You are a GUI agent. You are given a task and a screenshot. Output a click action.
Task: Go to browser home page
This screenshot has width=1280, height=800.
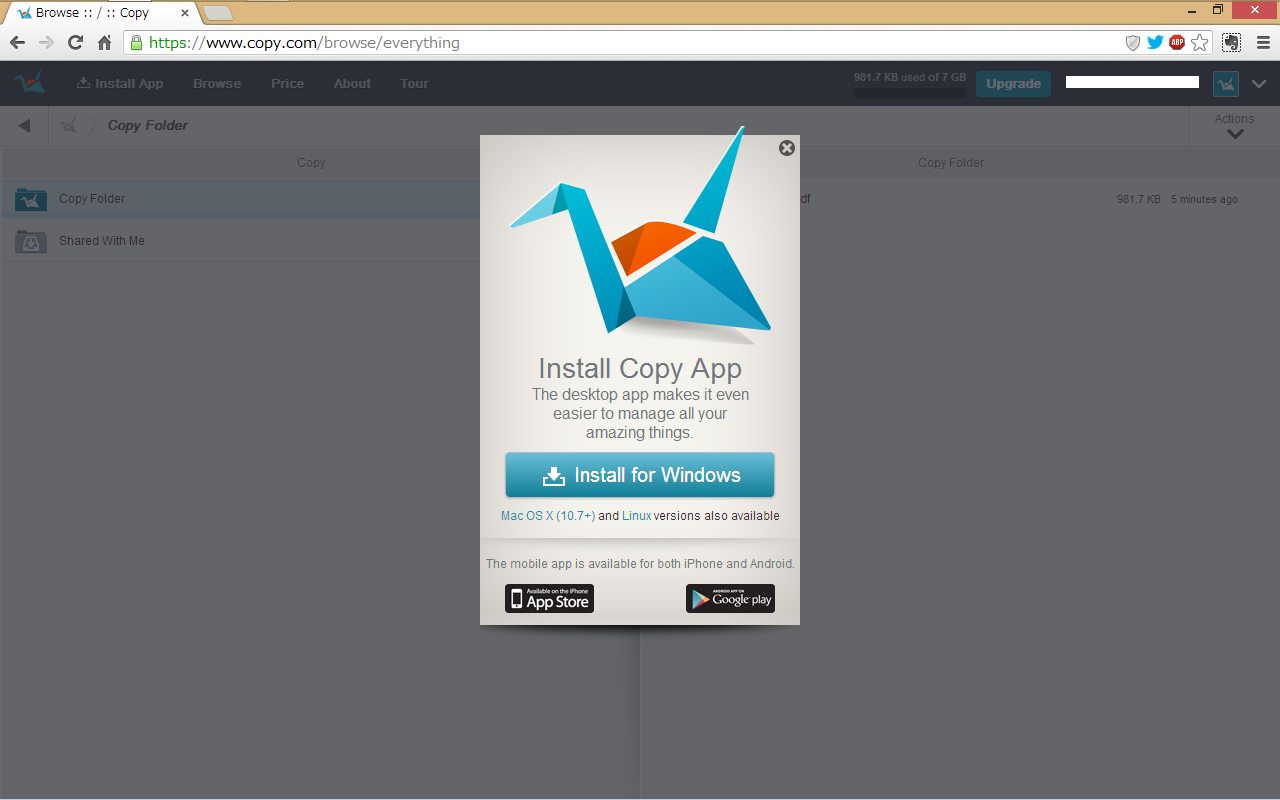[x=104, y=43]
